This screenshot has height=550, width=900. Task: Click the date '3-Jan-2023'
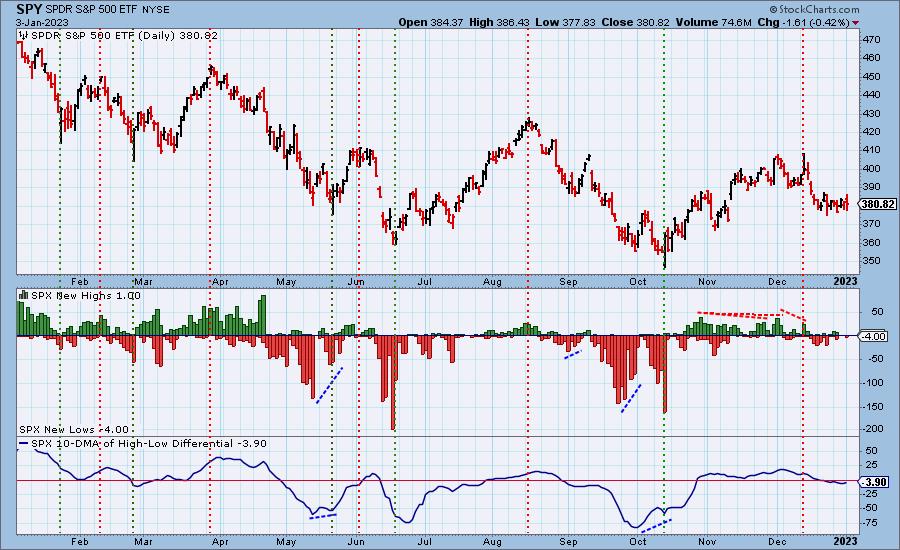42,22
